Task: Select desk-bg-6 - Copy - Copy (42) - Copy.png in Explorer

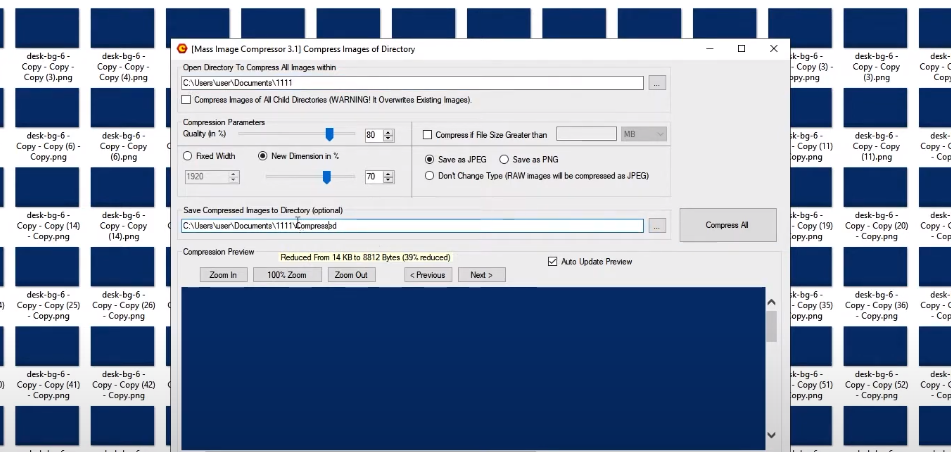Action: tap(123, 364)
